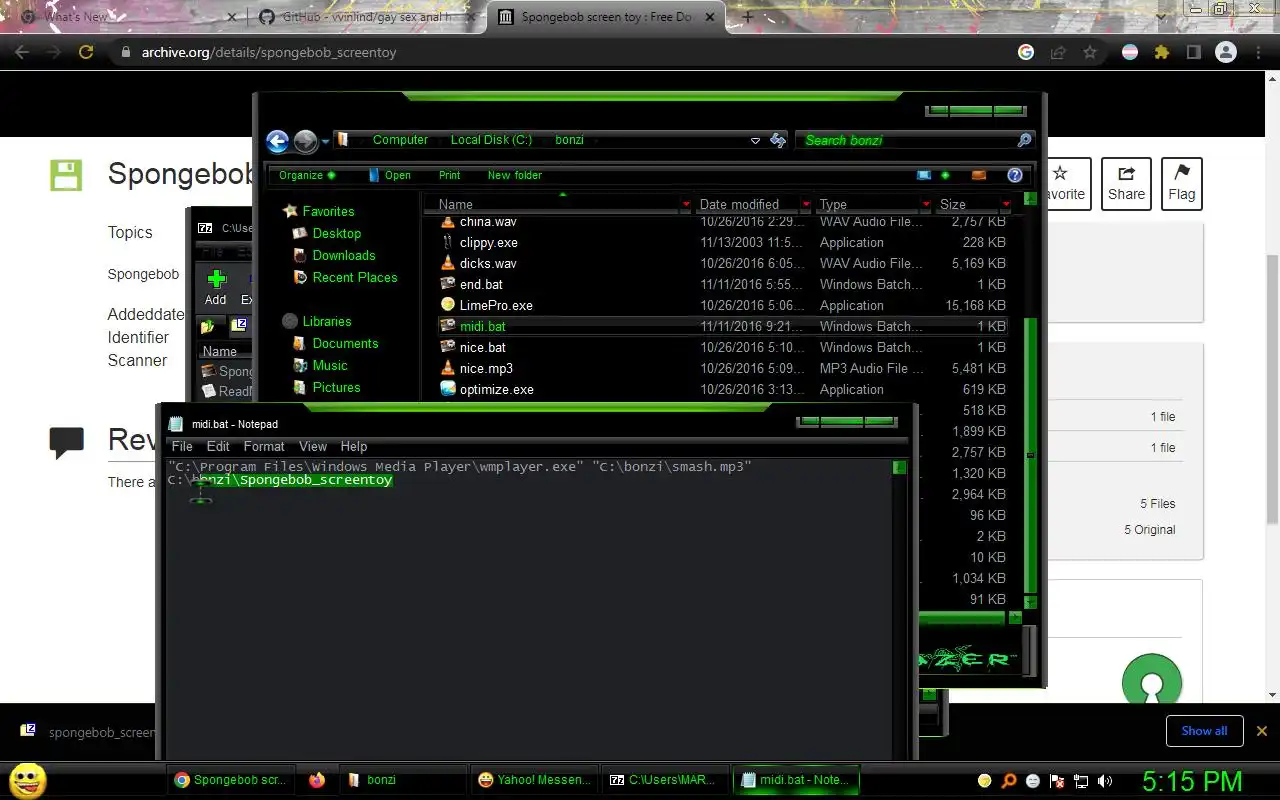Open the Size column filter dropdown

point(1006,204)
